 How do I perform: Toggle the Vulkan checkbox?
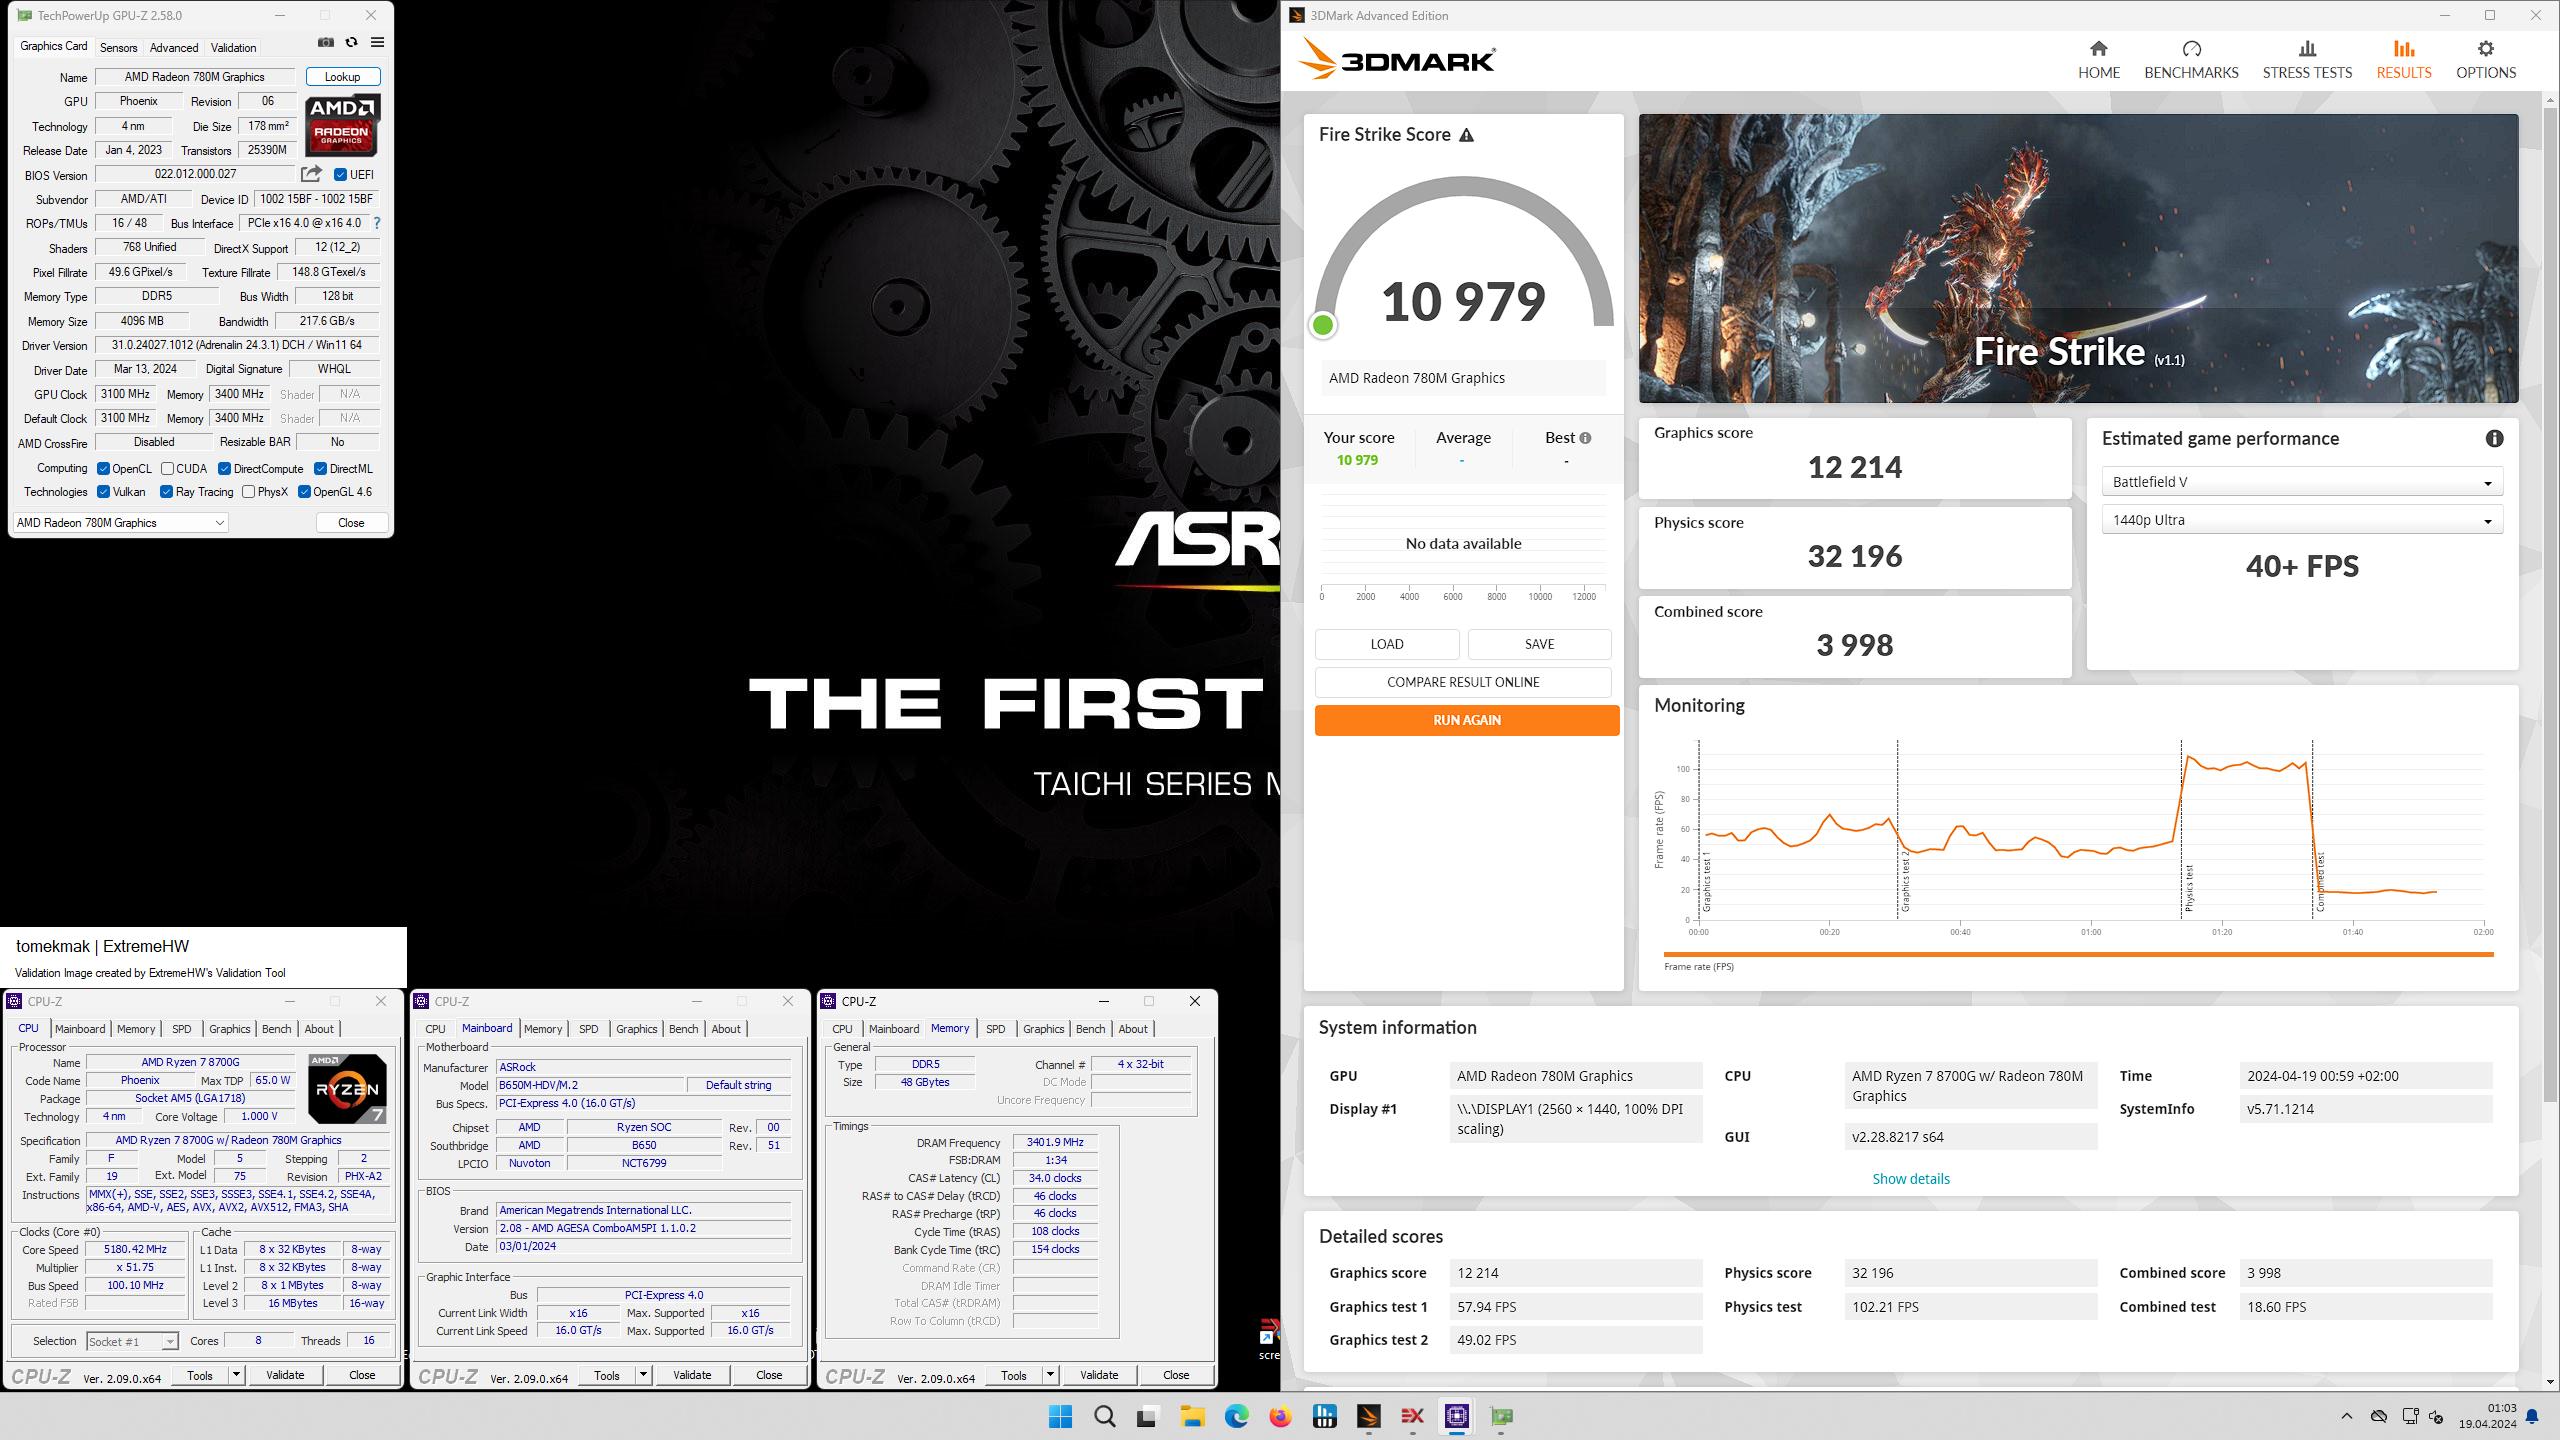pos(103,491)
